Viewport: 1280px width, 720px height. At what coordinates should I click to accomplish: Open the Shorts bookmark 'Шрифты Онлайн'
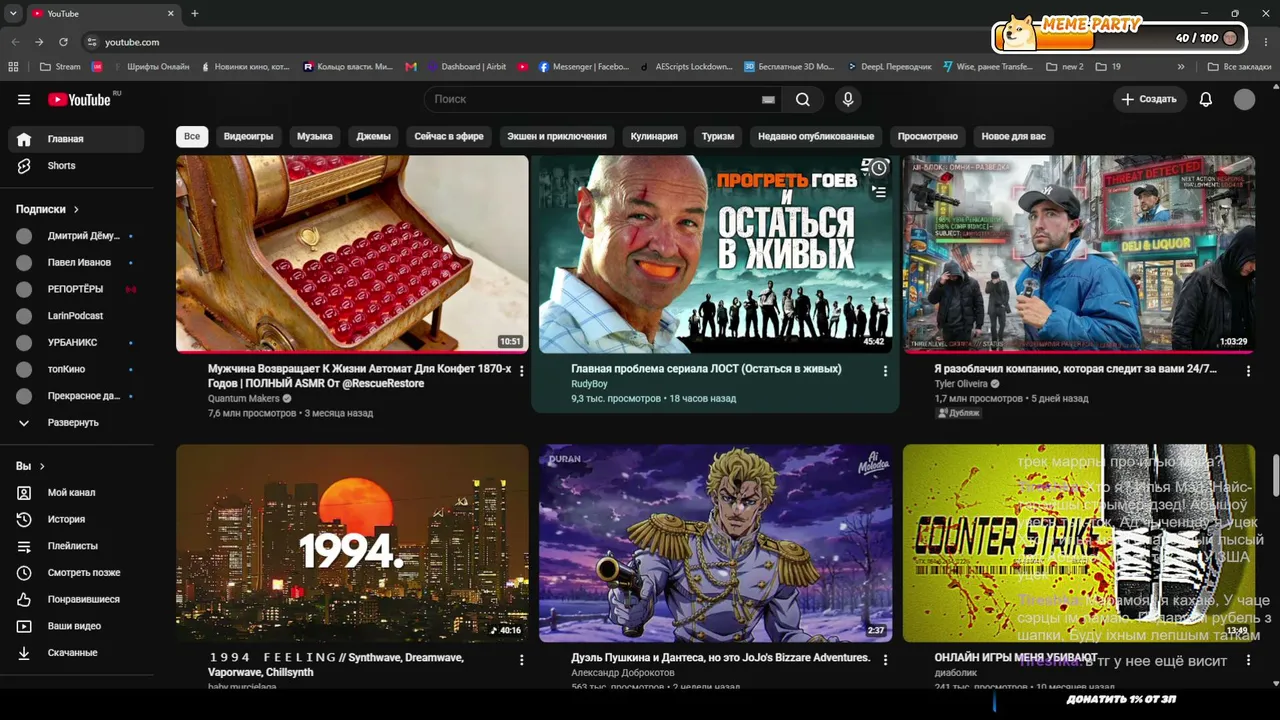coord(150,67)
